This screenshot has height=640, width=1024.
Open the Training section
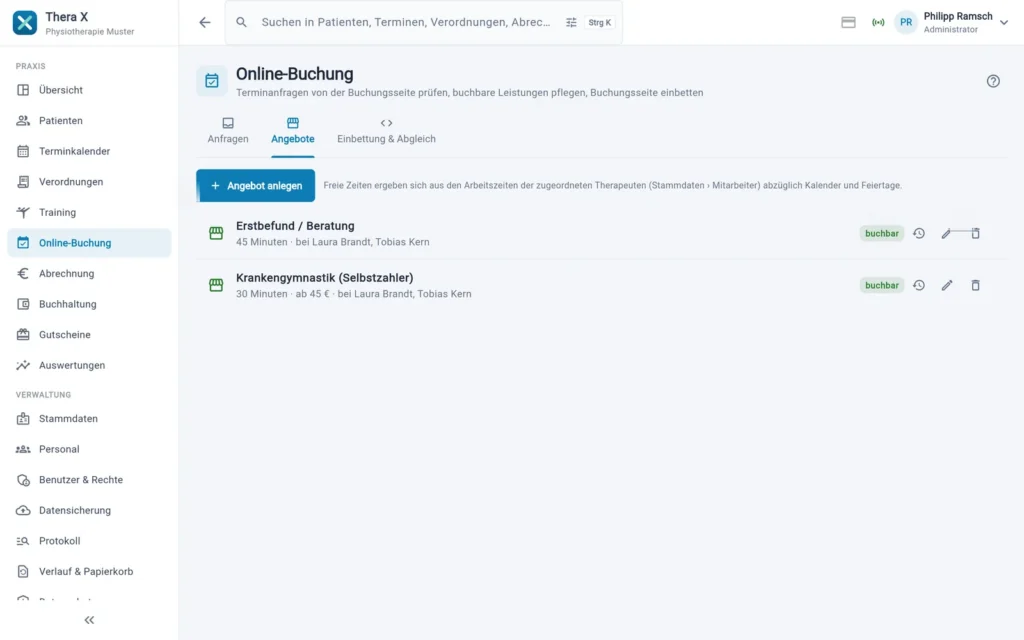(x=89, y=212)
